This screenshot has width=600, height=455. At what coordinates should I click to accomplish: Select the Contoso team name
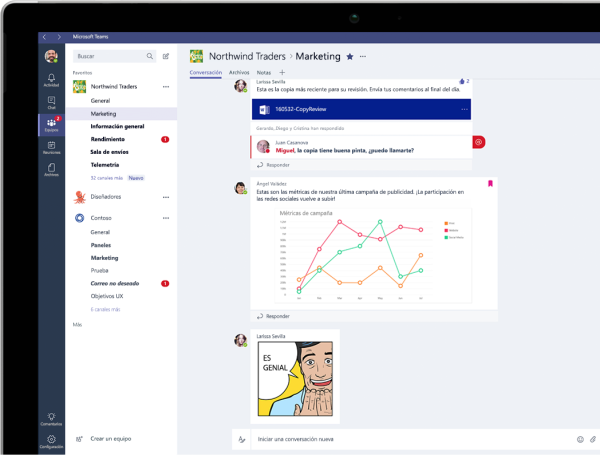(101, 218)
